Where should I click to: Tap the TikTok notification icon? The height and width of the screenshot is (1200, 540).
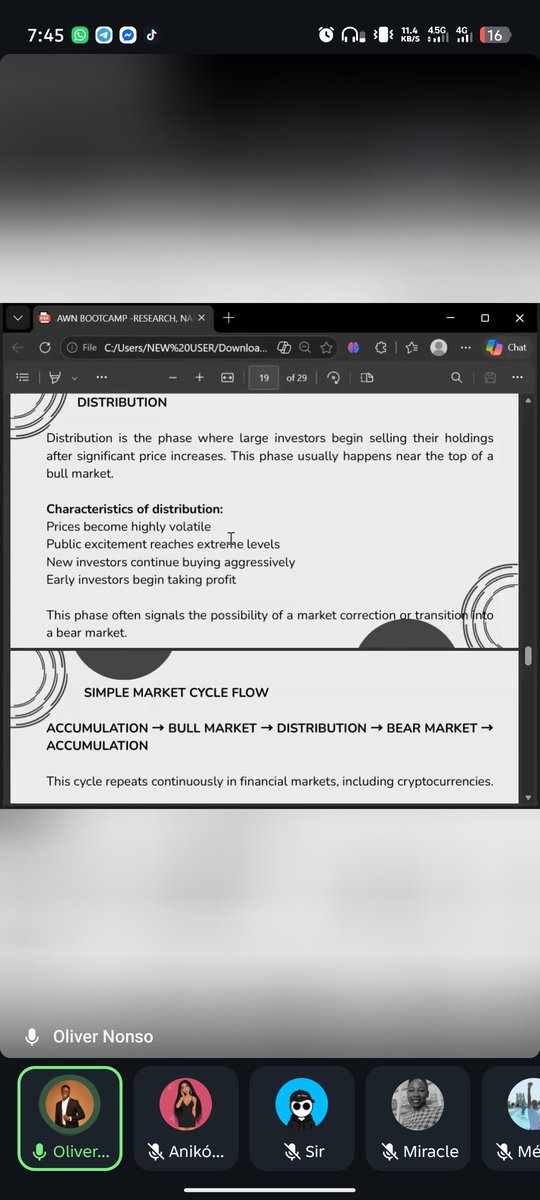(151, 34)
